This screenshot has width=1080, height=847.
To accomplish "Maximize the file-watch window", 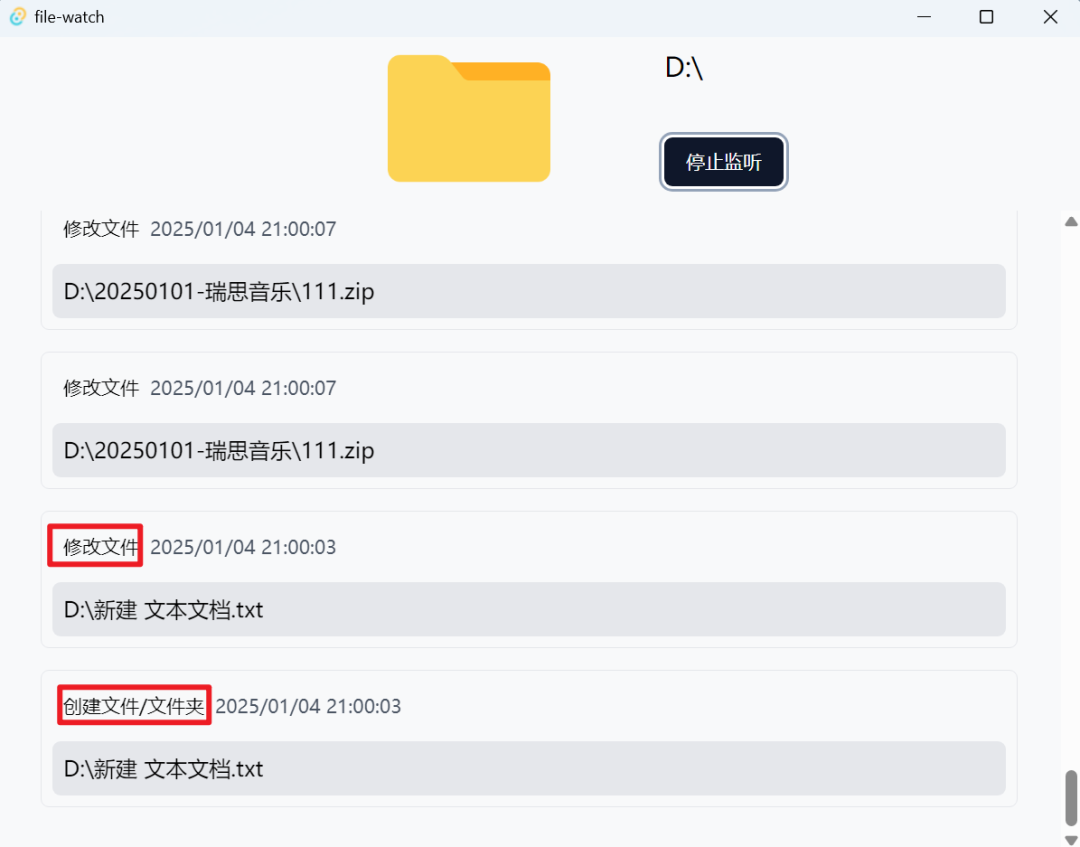I will (x=986, y=17).
